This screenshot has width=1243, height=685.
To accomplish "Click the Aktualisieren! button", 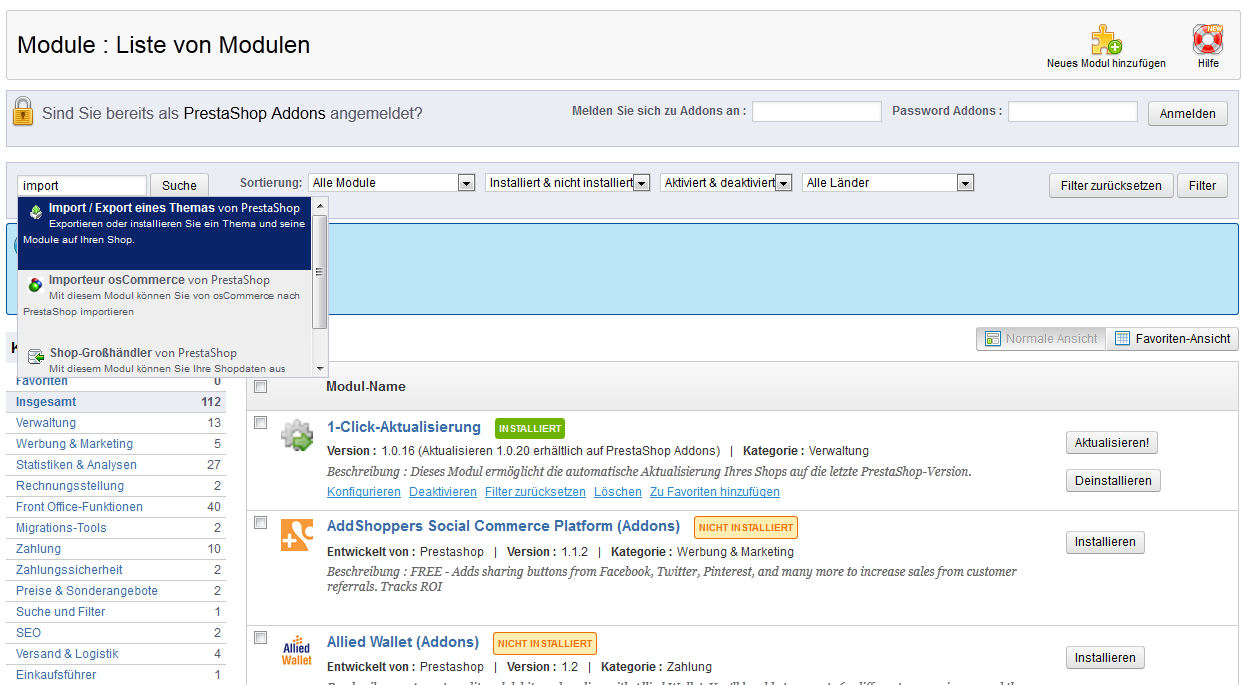I will (1111, 443).
